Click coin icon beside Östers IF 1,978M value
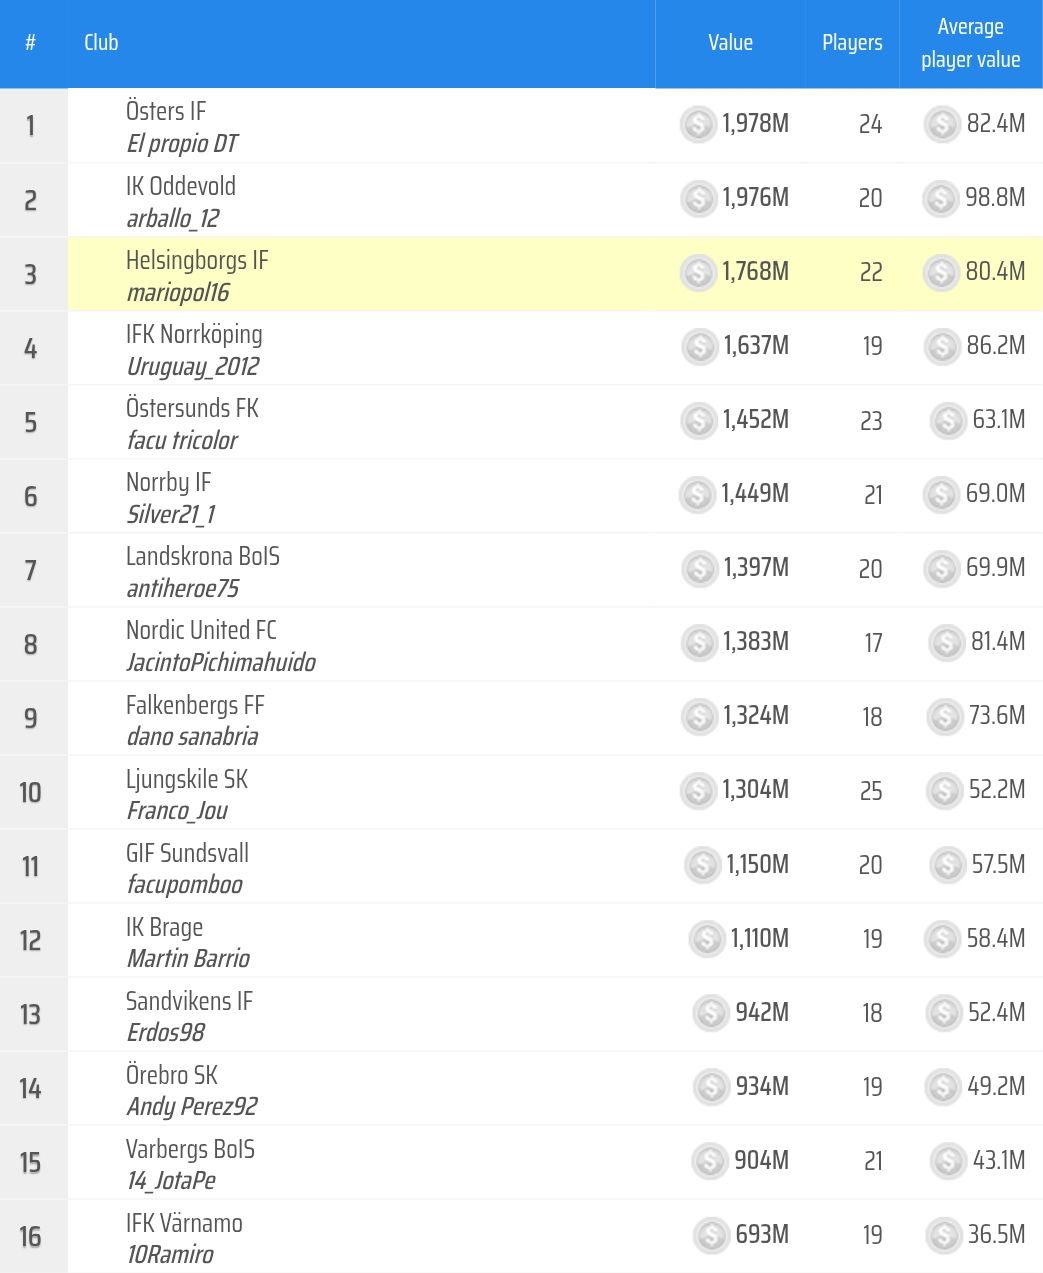 pyautogui.click(x=698, y=125)
